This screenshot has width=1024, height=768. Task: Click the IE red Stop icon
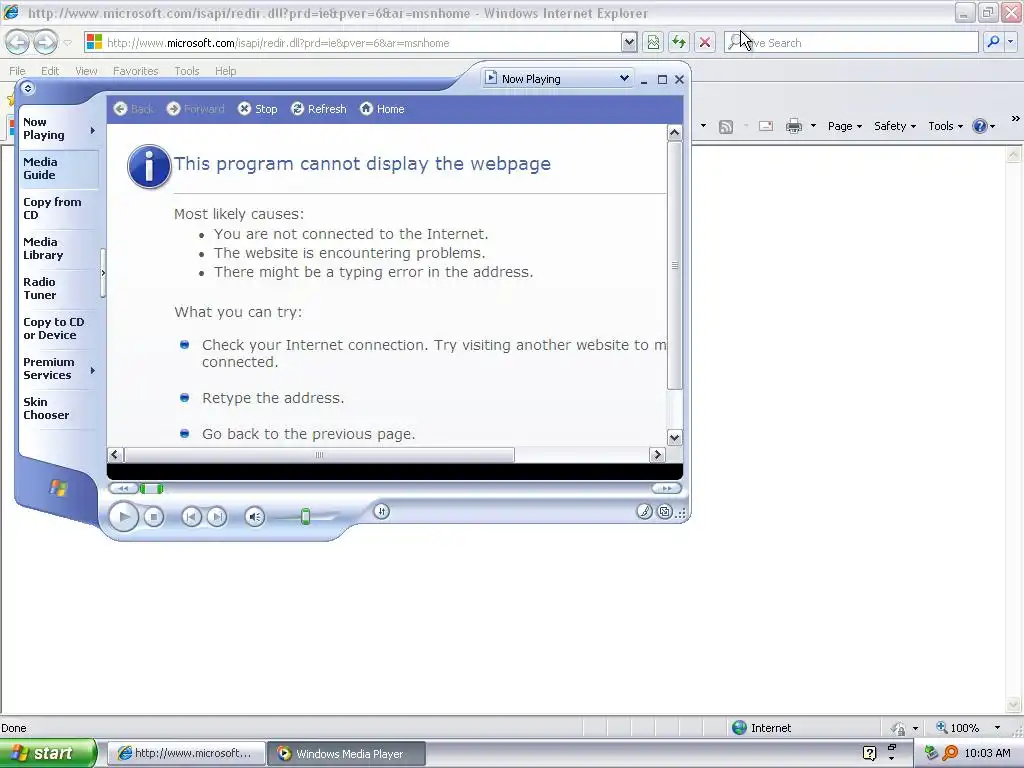point(705,42)
